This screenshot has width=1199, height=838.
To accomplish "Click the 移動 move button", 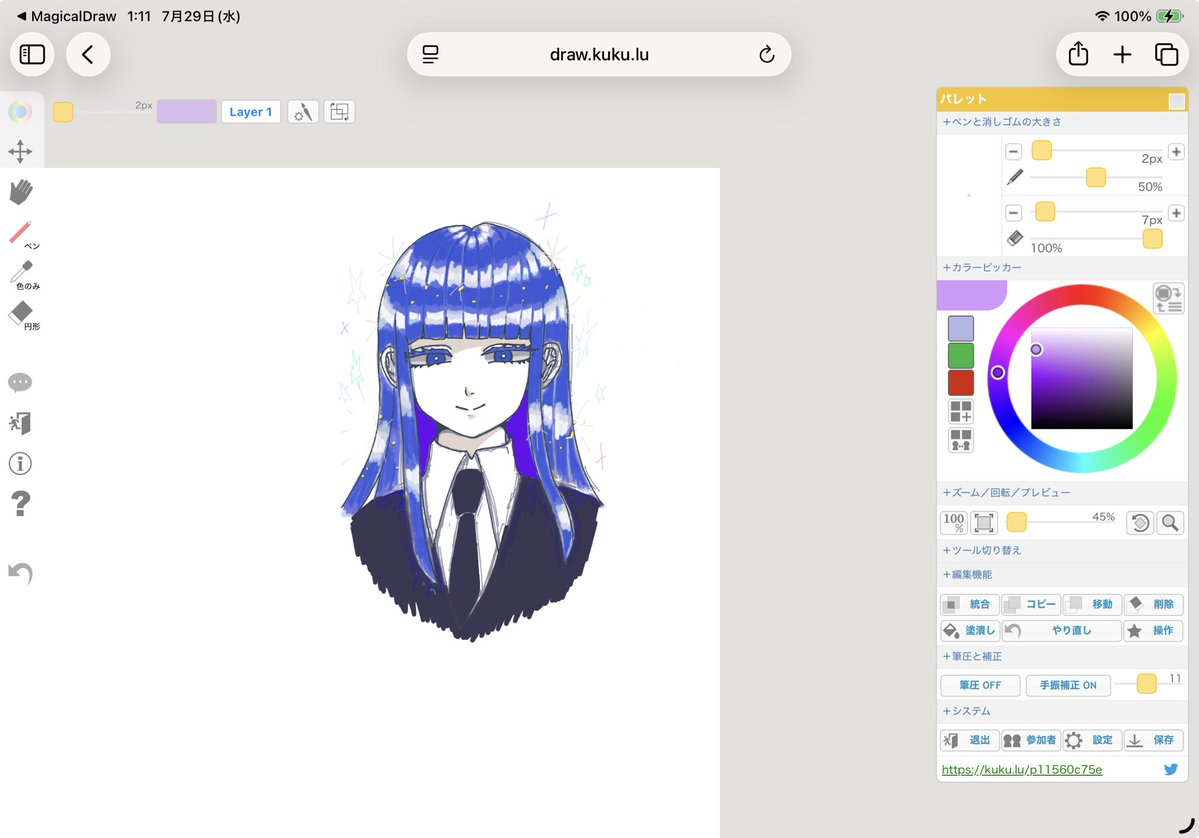I will [1092, 604].
